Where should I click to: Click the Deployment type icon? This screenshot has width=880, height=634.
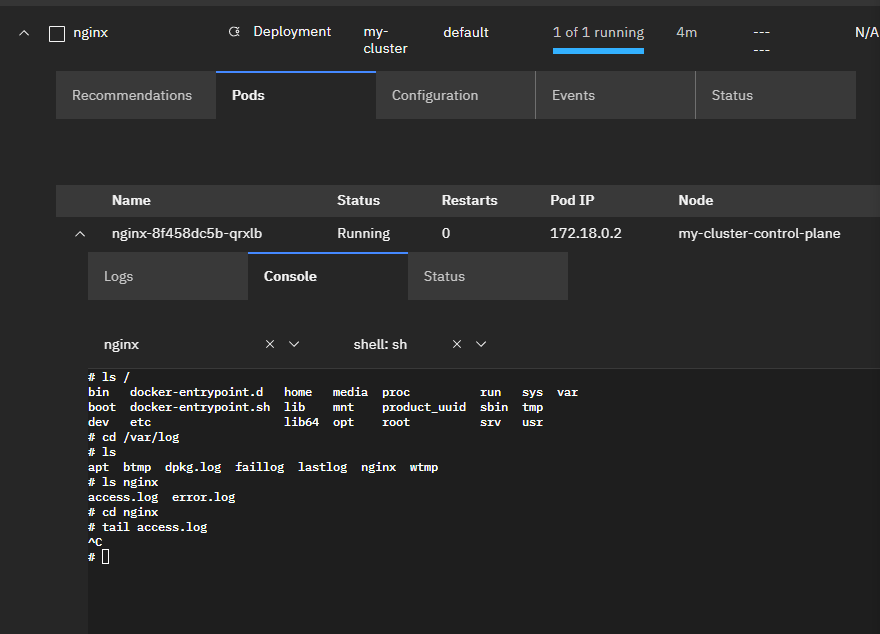(x=234, y=32)
